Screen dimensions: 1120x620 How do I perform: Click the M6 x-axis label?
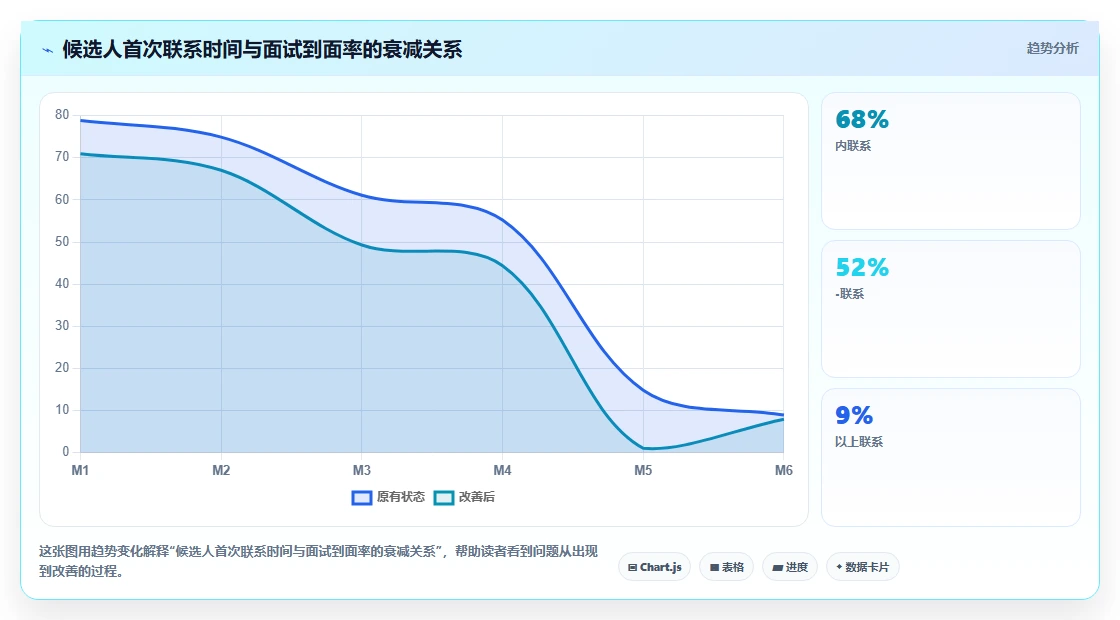click(x=784, y=470)
